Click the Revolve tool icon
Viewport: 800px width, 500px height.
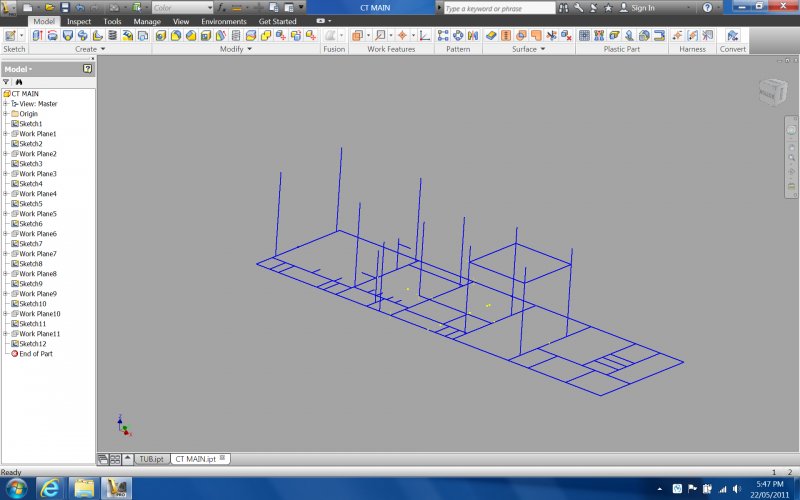(x=52, y=35)
